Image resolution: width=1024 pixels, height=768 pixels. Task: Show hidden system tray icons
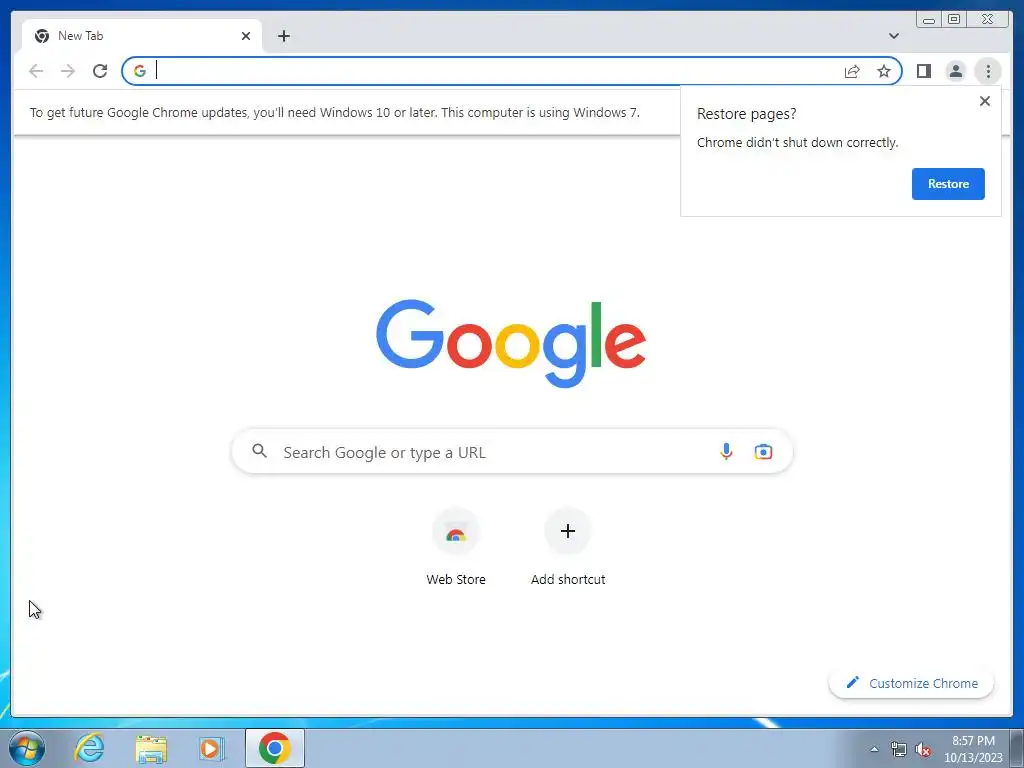(x=874, y=749)
